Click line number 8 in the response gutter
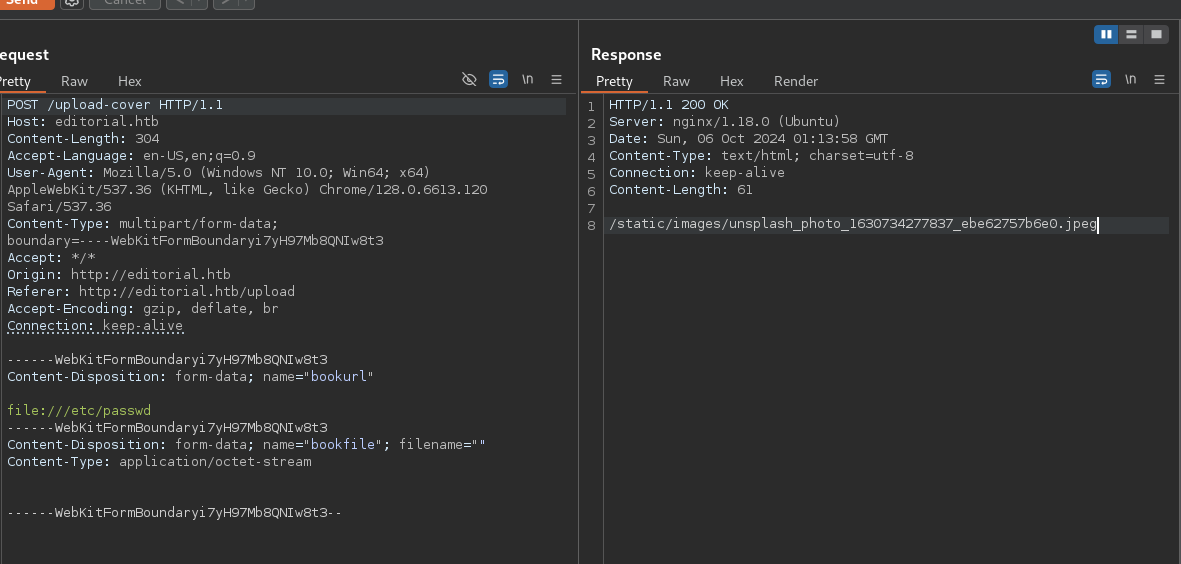 (x=591, y=225)
